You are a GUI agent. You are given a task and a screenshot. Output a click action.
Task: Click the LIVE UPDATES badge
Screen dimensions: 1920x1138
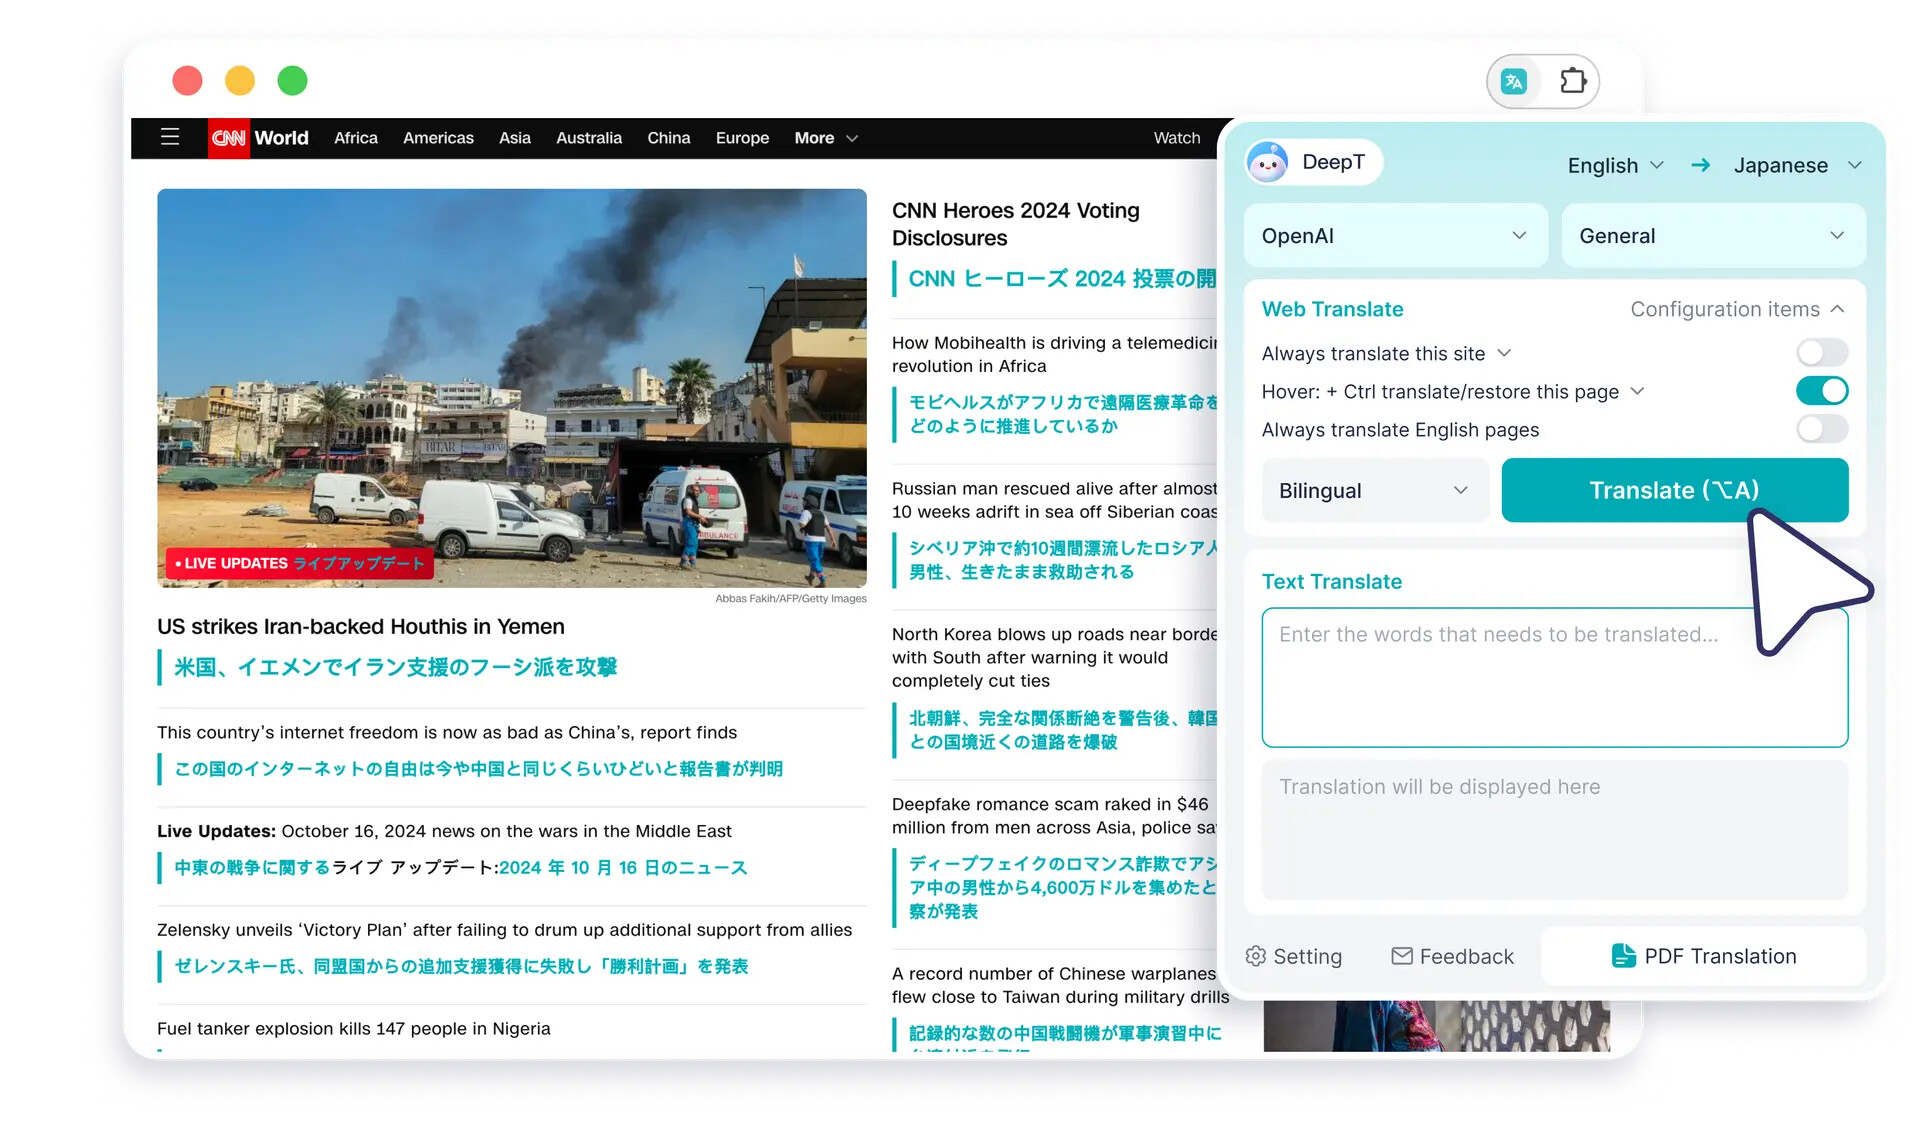299,563
